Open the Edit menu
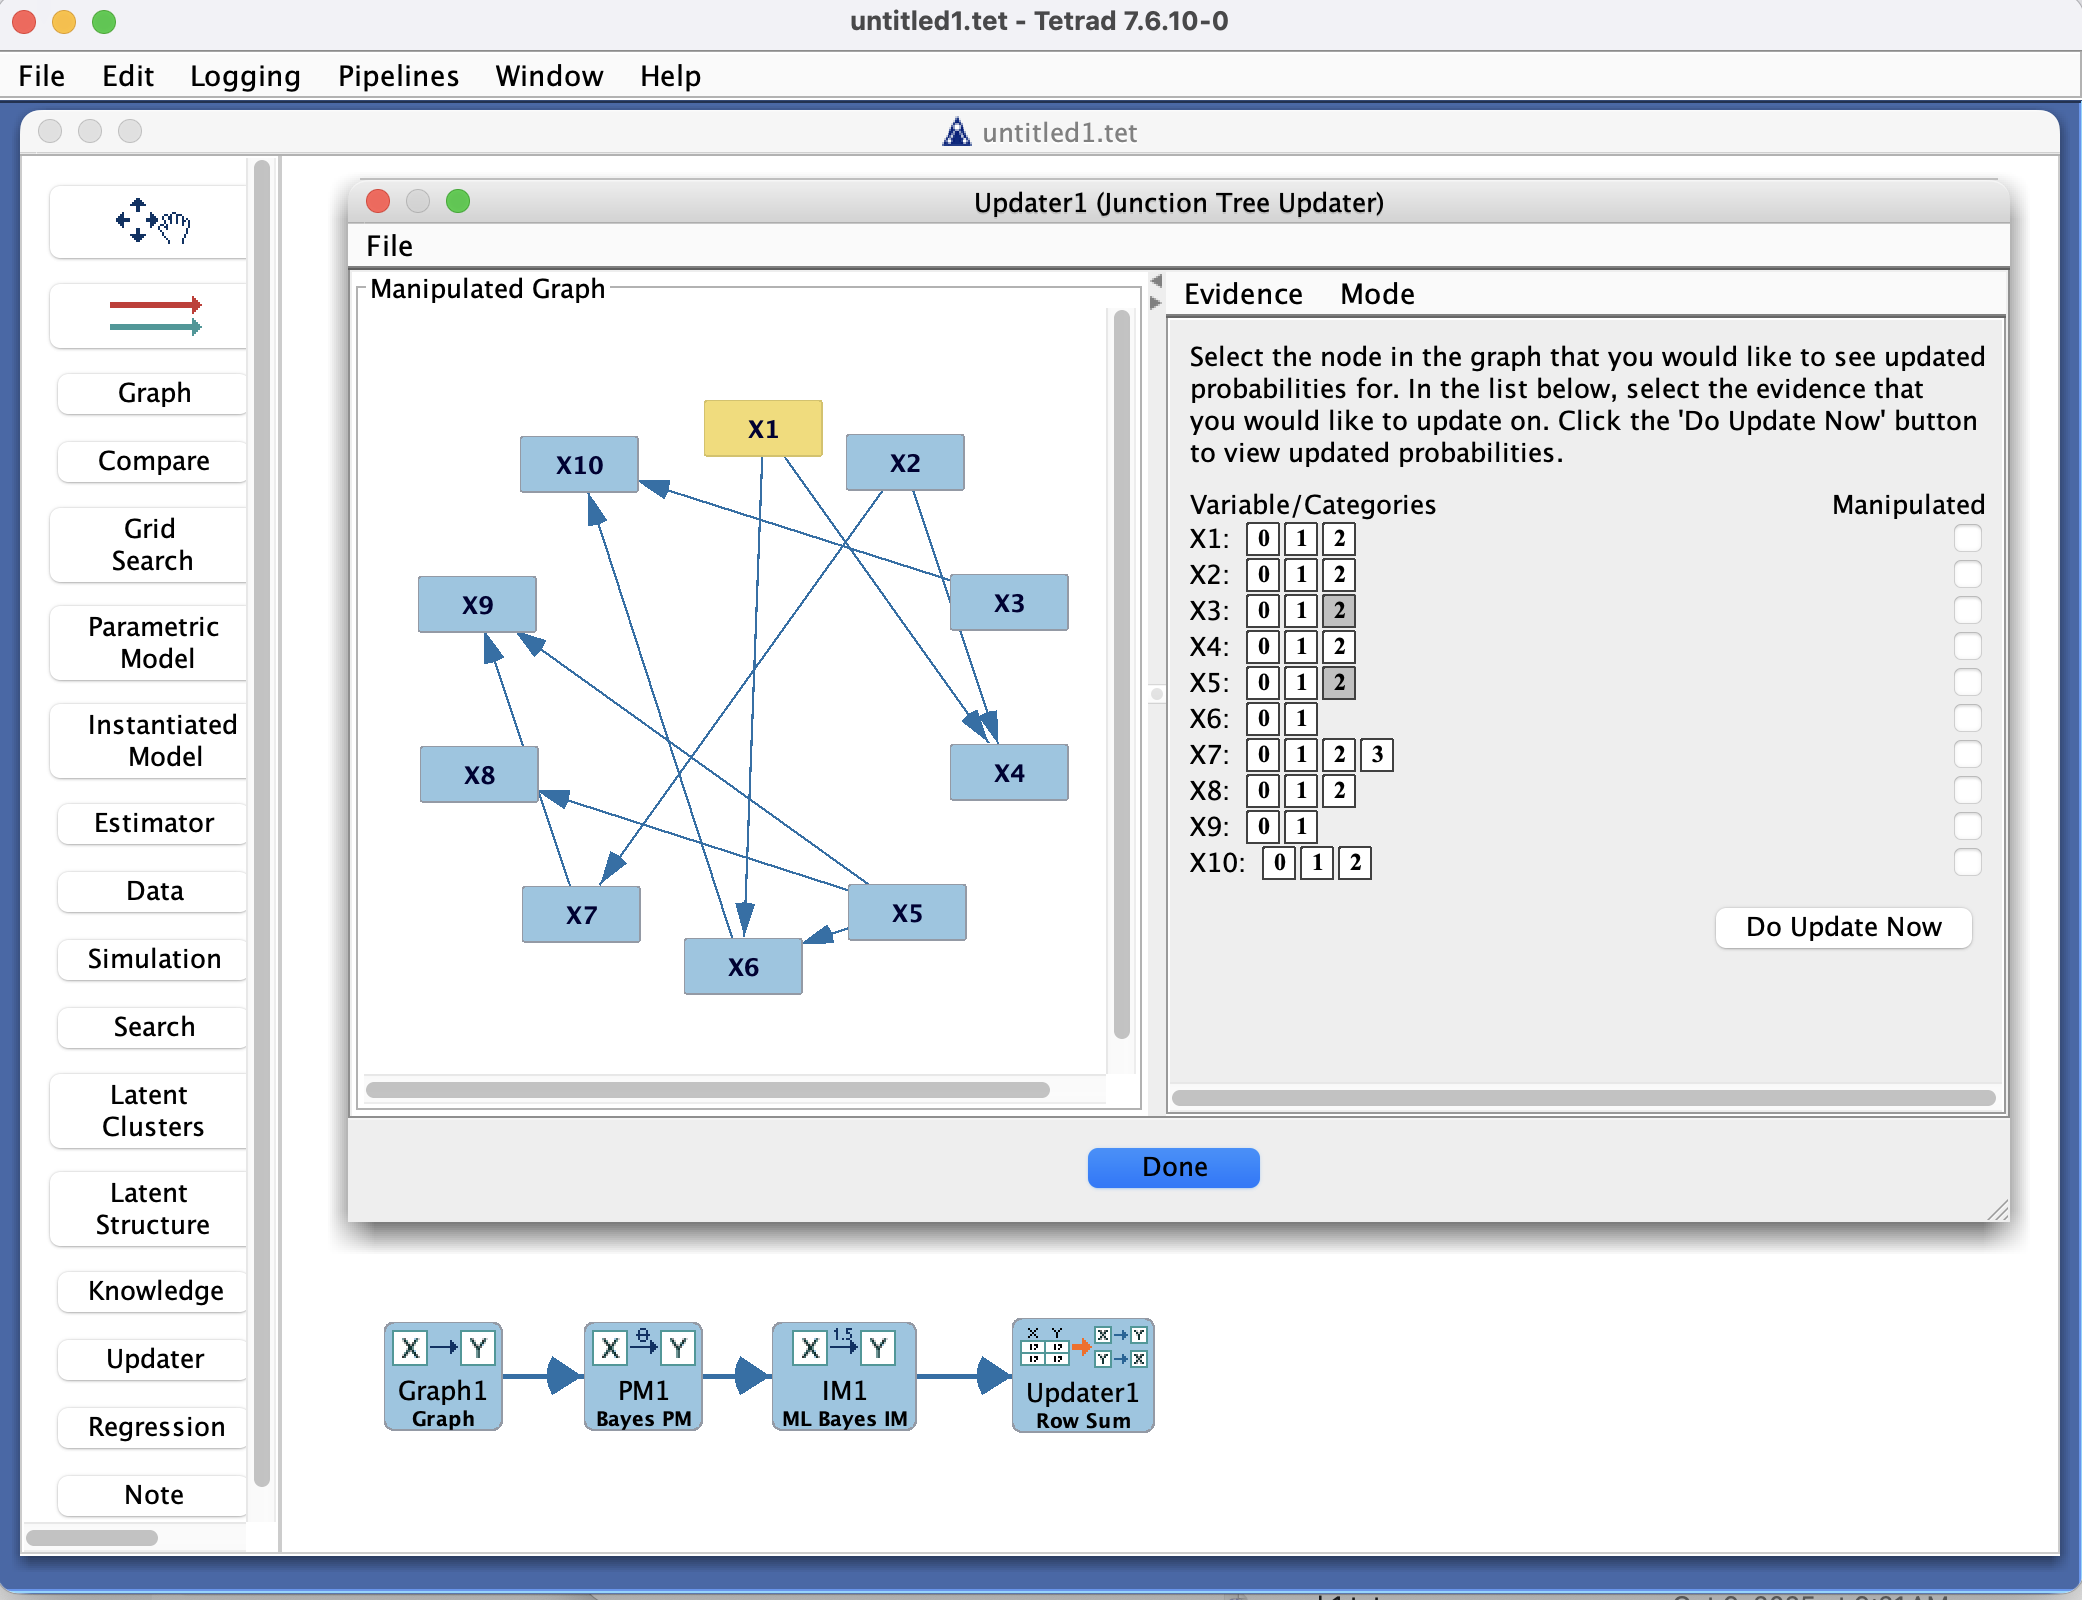Image resolution: width=2082 pixels, height=1600 pixels. pyautogui.click(x=128, y=76)
